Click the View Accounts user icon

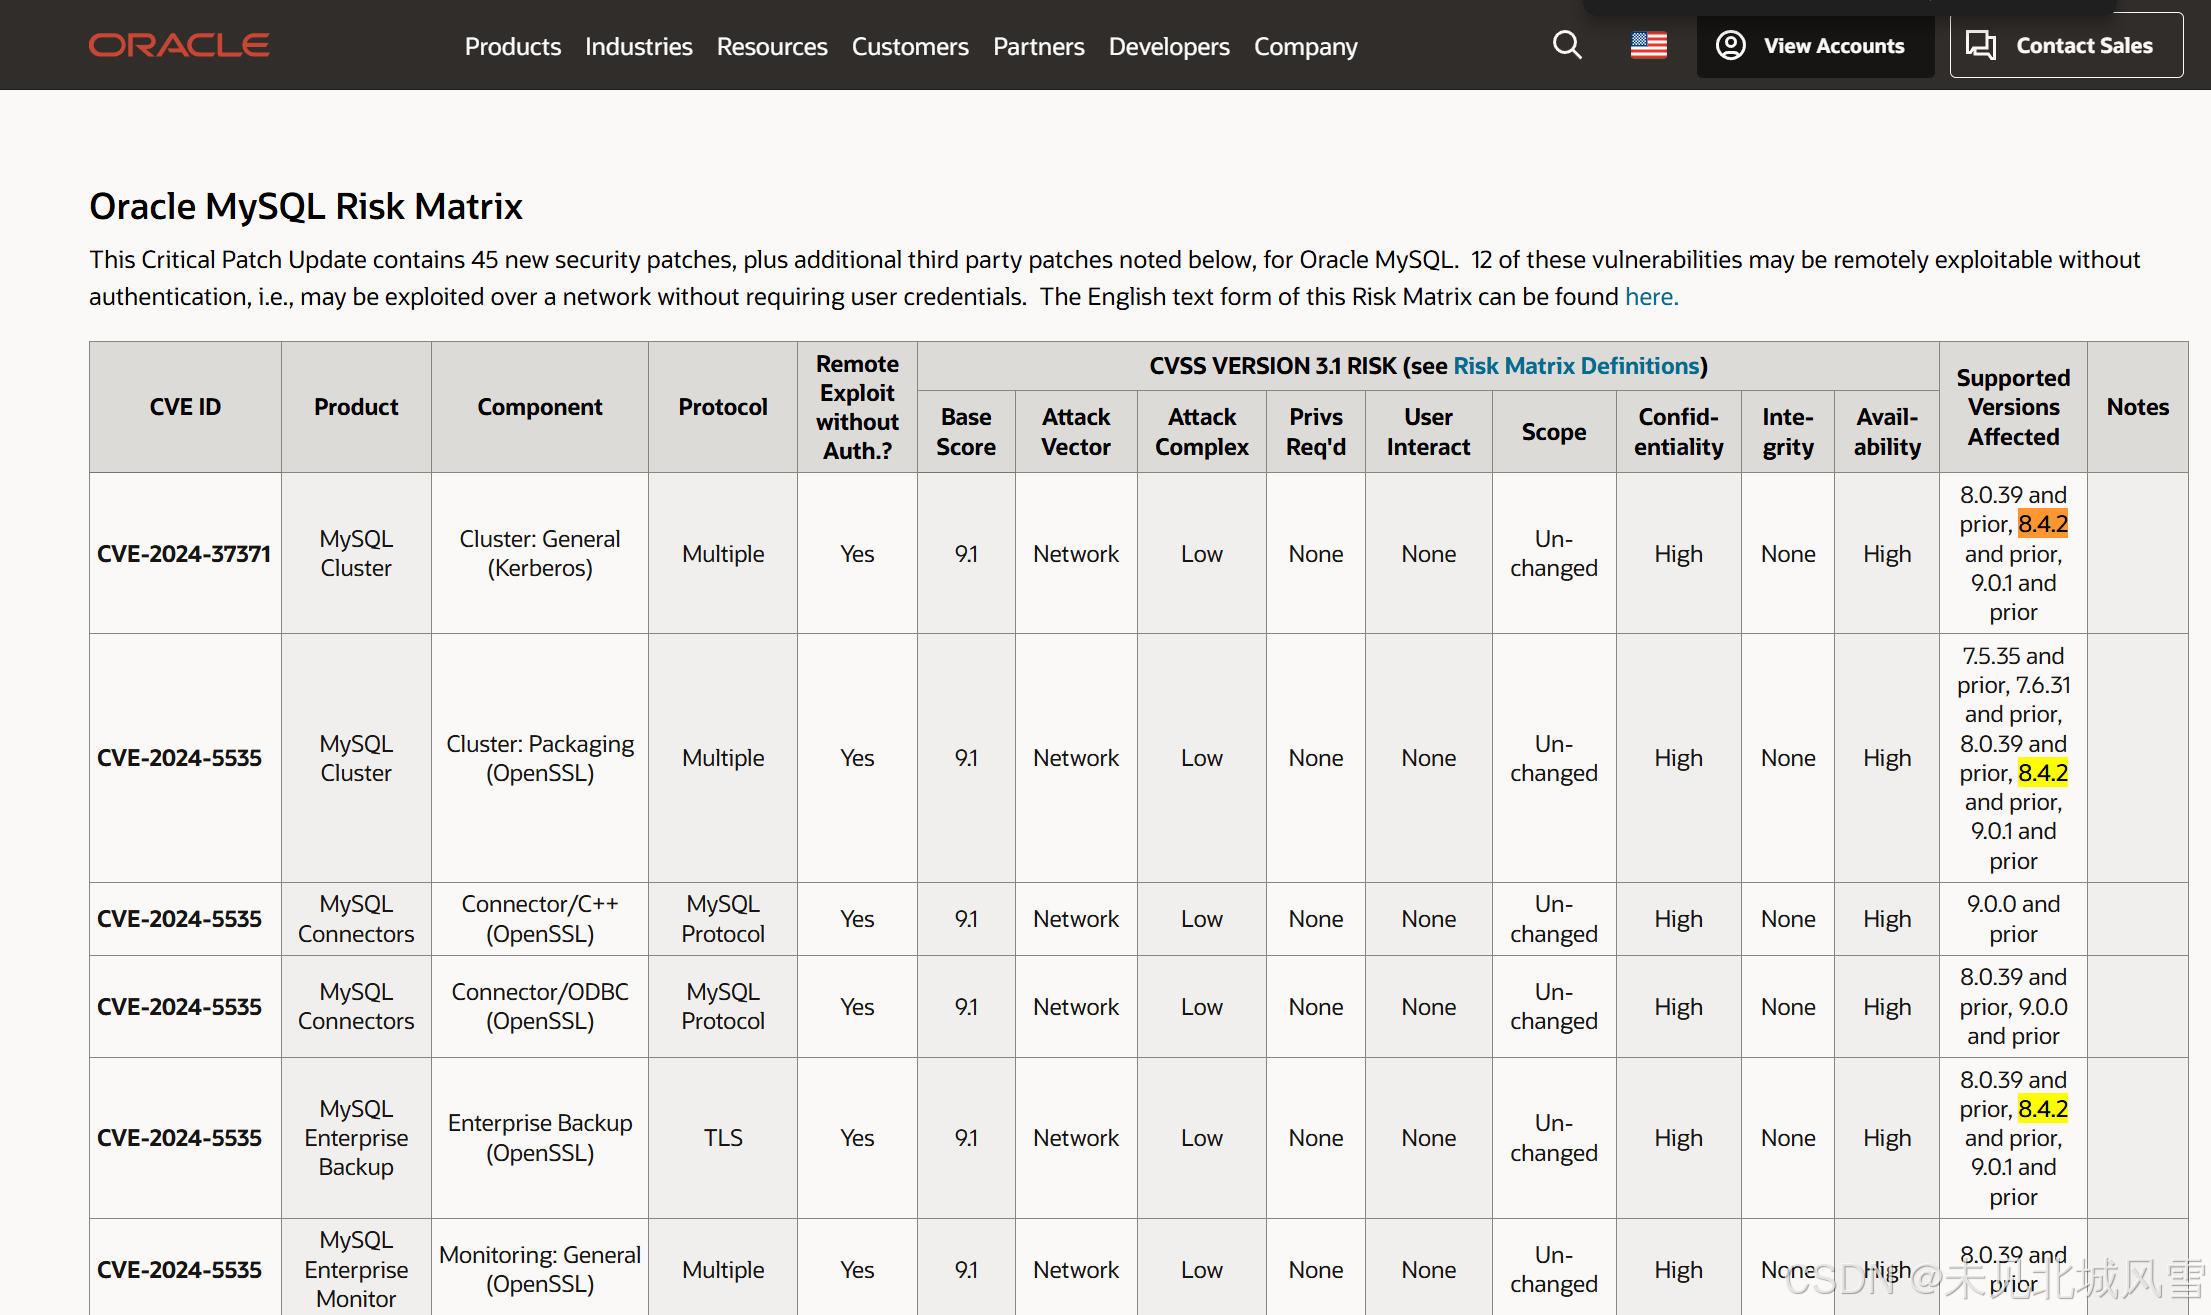point(1731,46)
